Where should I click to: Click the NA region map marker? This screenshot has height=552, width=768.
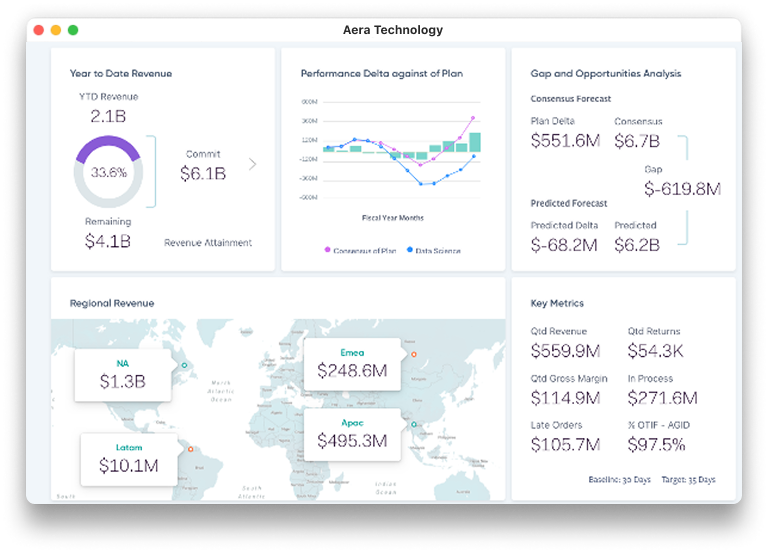[184, 365]
